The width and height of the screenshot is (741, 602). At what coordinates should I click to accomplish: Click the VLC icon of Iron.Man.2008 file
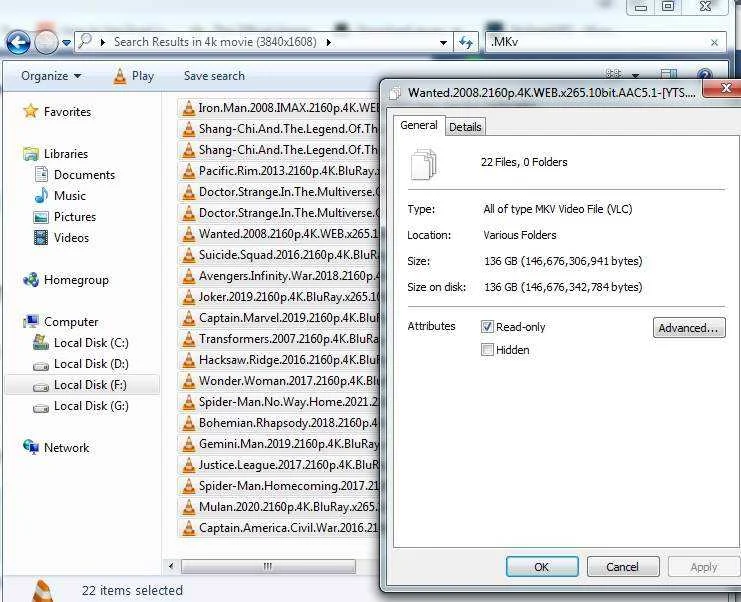[189, 108]
